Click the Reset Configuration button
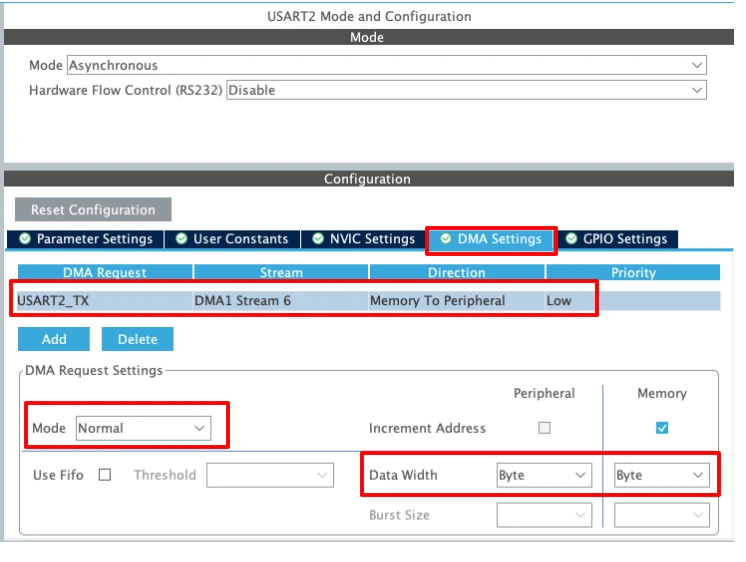 click(93, 210)
